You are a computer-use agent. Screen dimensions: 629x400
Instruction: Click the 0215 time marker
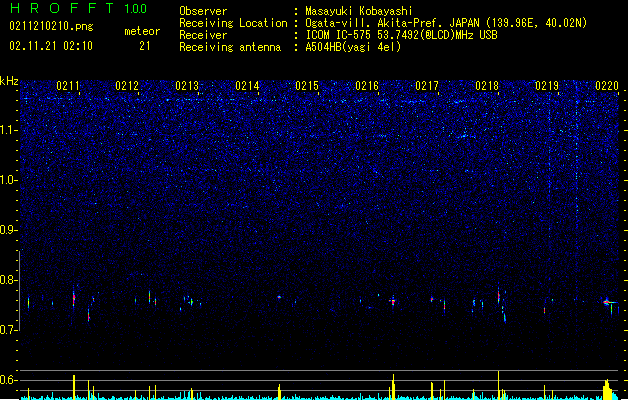point(307,86)
